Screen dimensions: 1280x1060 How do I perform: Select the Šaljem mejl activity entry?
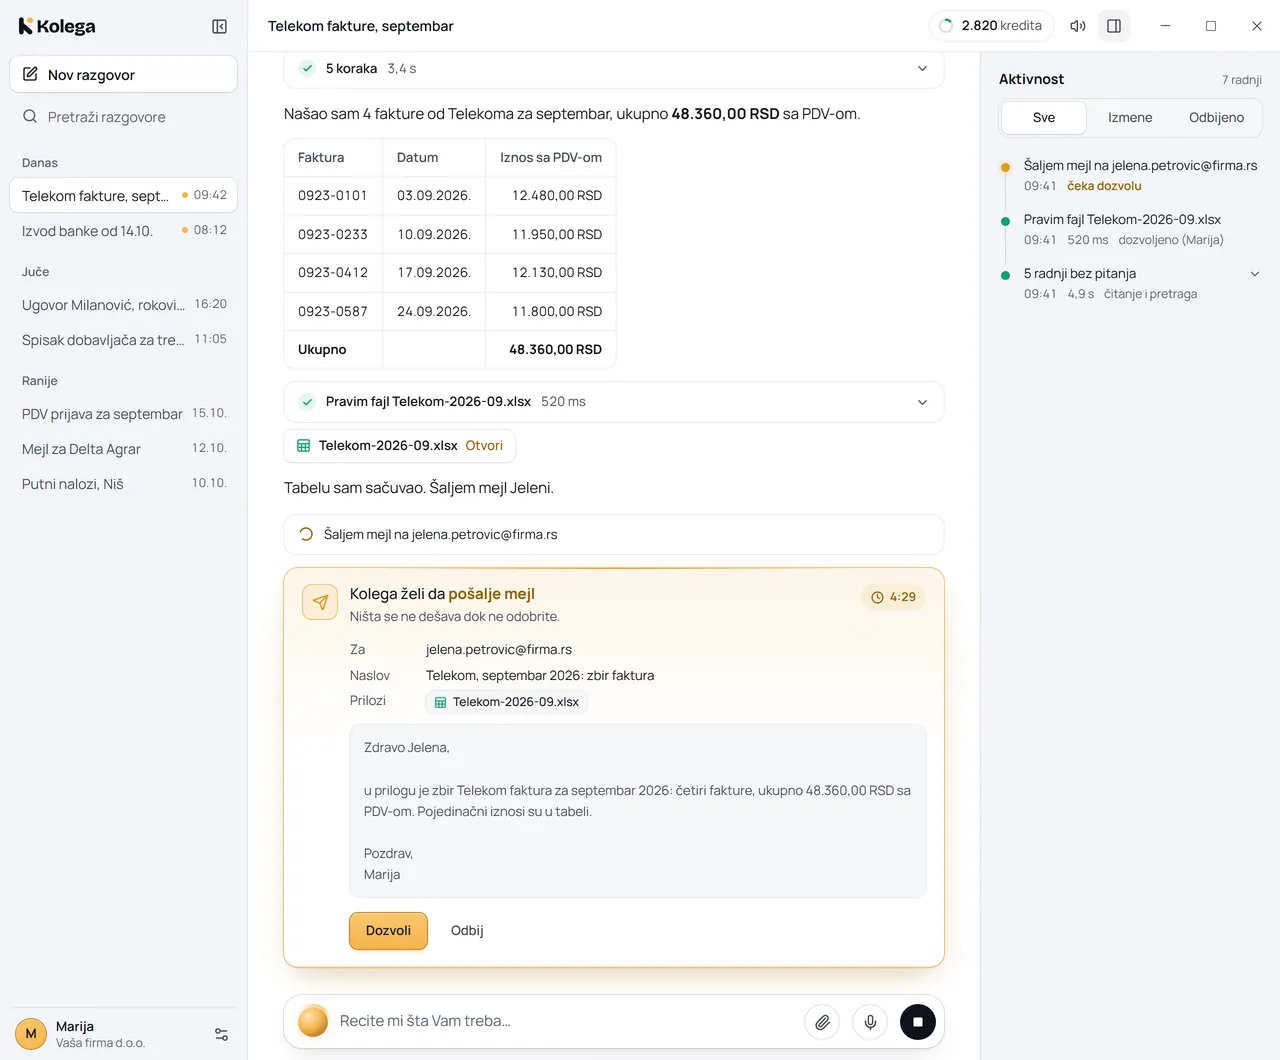tap(1130, 175)
